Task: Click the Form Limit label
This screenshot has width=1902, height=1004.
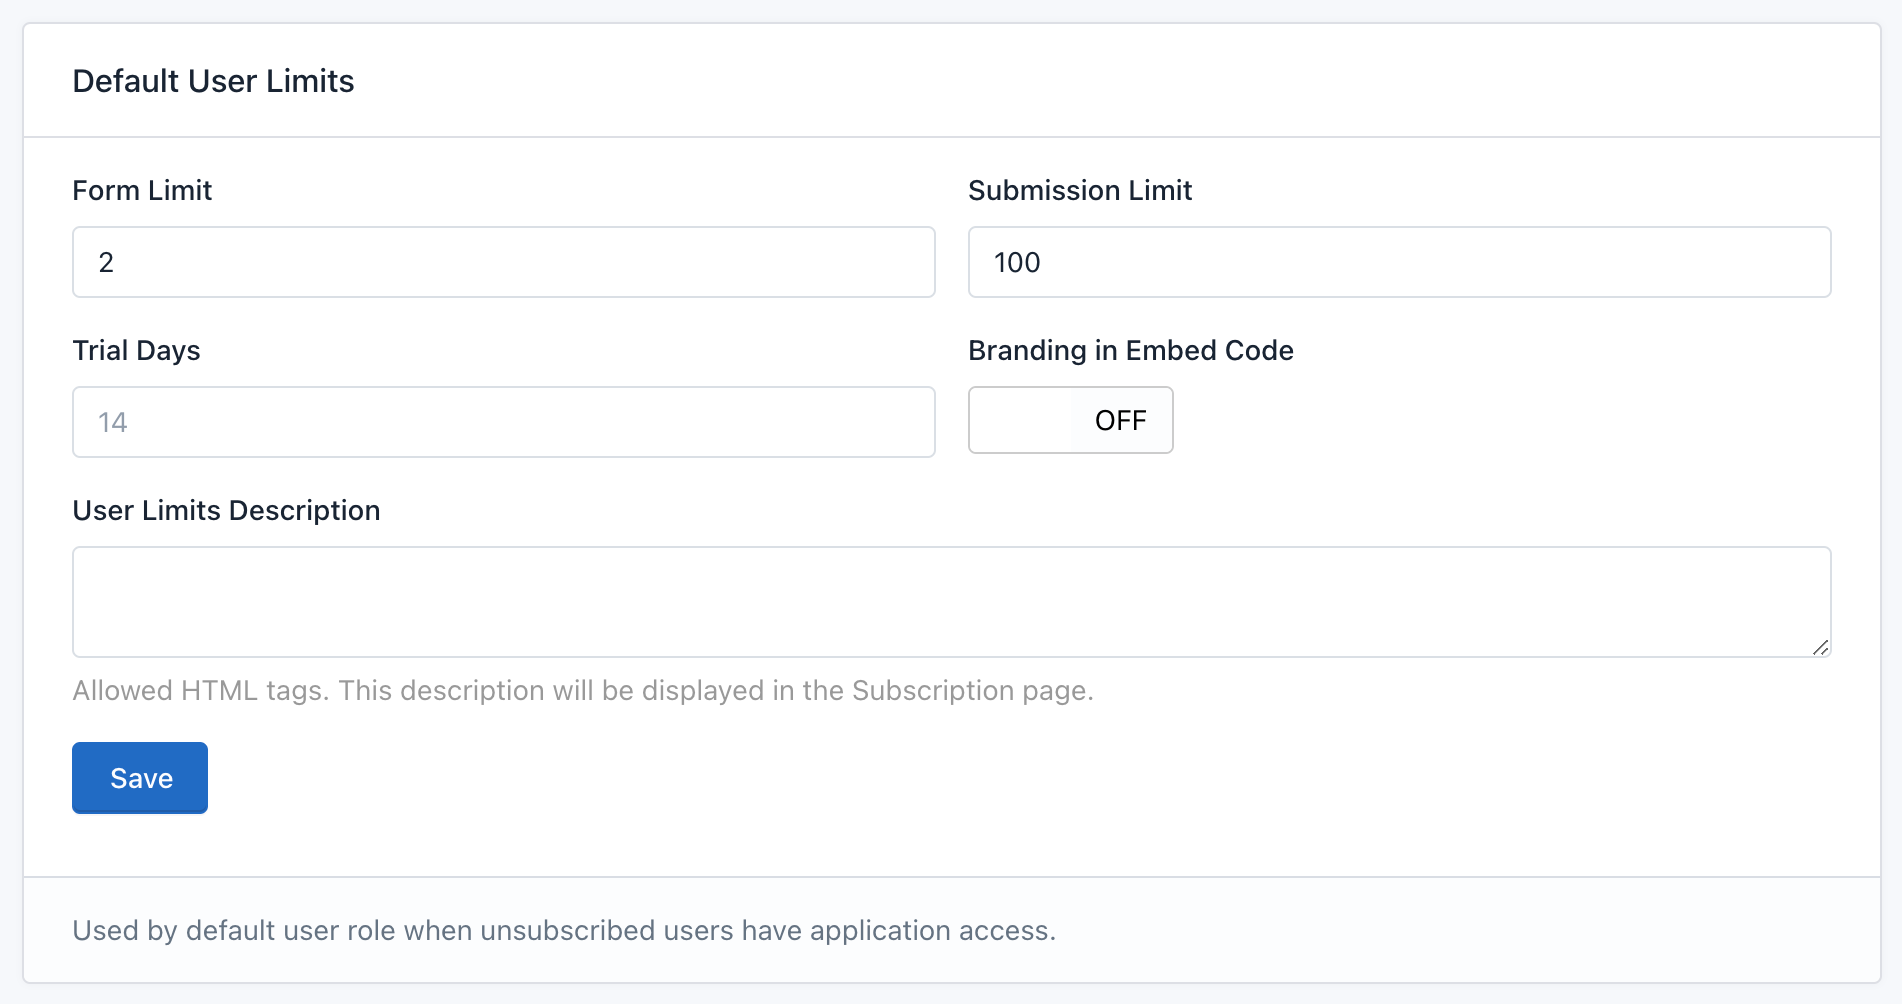Action: tap(141, 190)
